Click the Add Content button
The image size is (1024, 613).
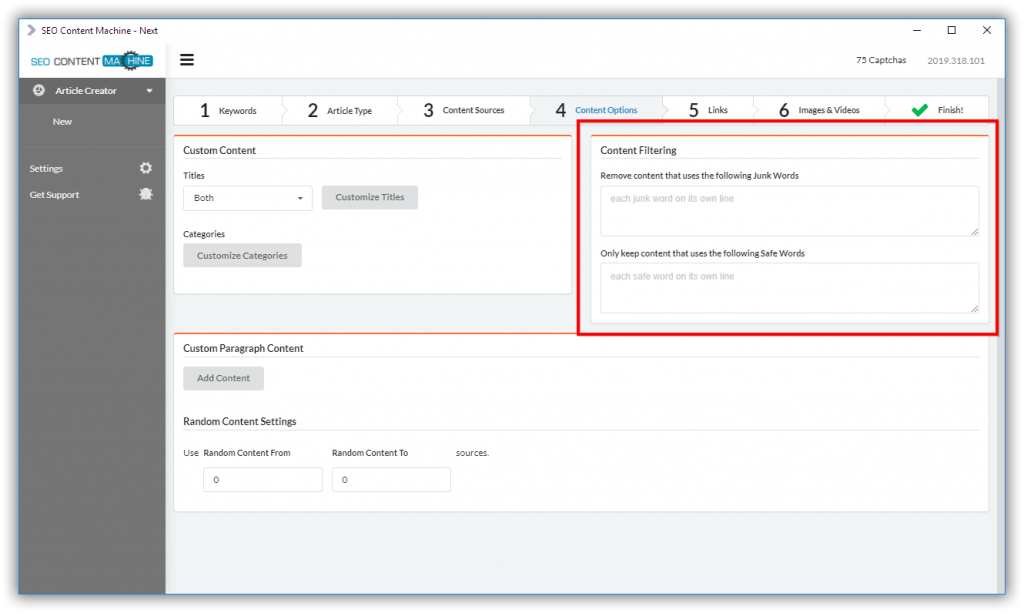click(x=223, y=378)
